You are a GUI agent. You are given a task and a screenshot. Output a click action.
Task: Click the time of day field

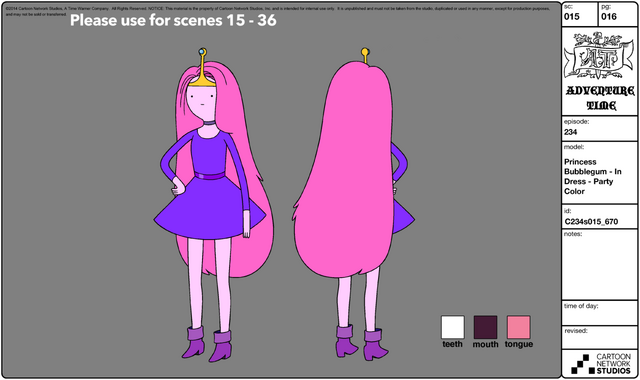(599, 313)
